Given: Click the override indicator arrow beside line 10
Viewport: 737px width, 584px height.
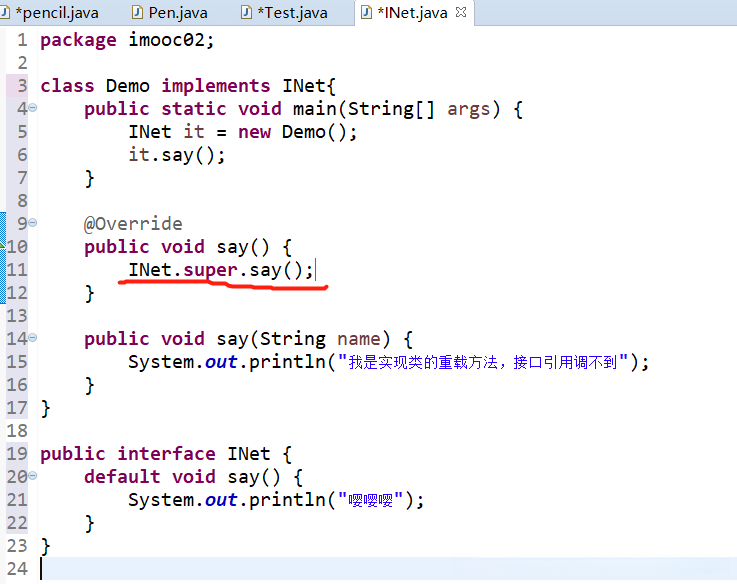Looking at the screenshot, I should [x=2, y=244].
